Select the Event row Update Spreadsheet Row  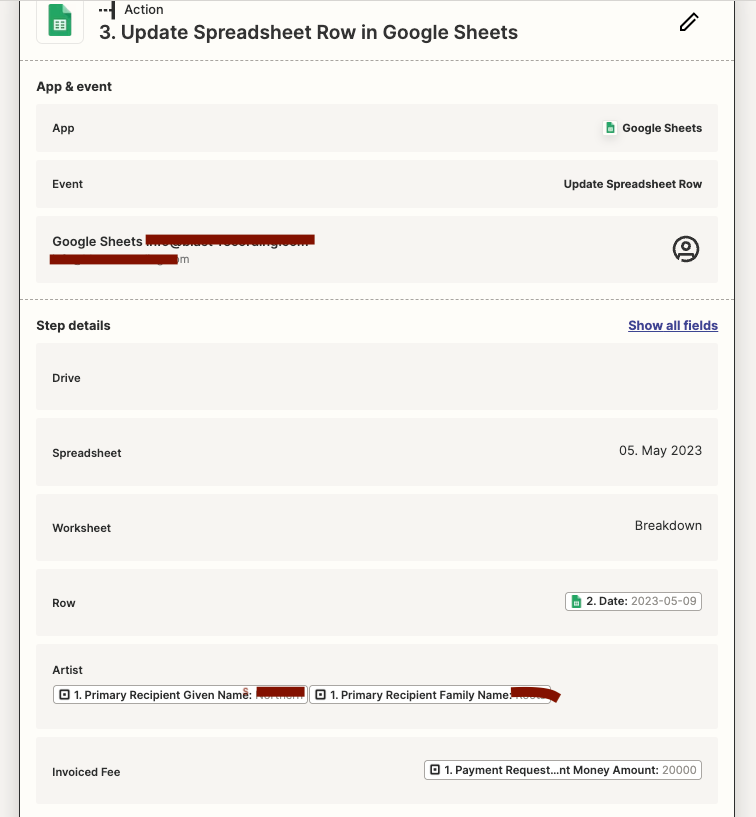[x=377, y=184]
